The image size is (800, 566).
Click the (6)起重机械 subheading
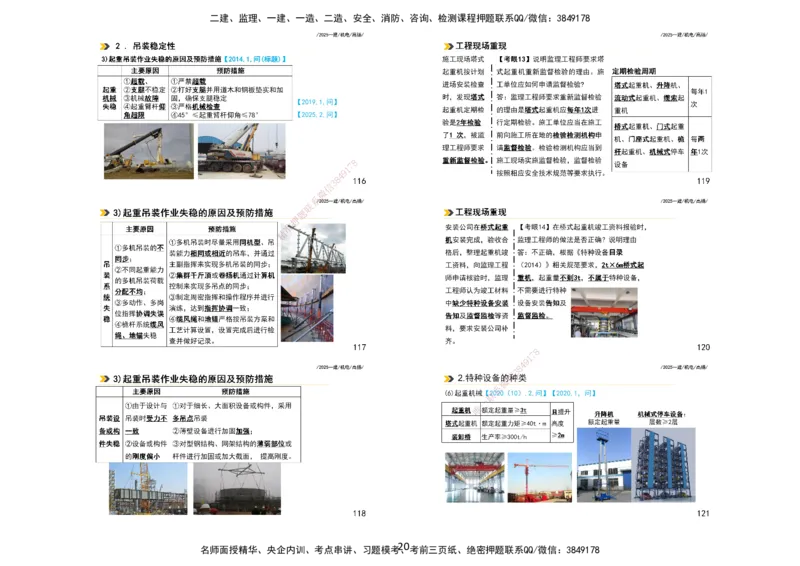463,393
